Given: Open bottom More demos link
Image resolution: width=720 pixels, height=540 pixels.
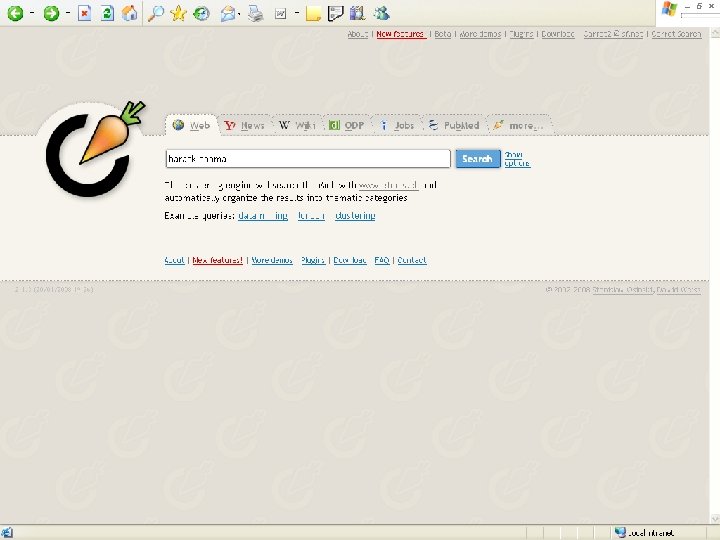Looking at the screenshot, I should click(272, 260).
